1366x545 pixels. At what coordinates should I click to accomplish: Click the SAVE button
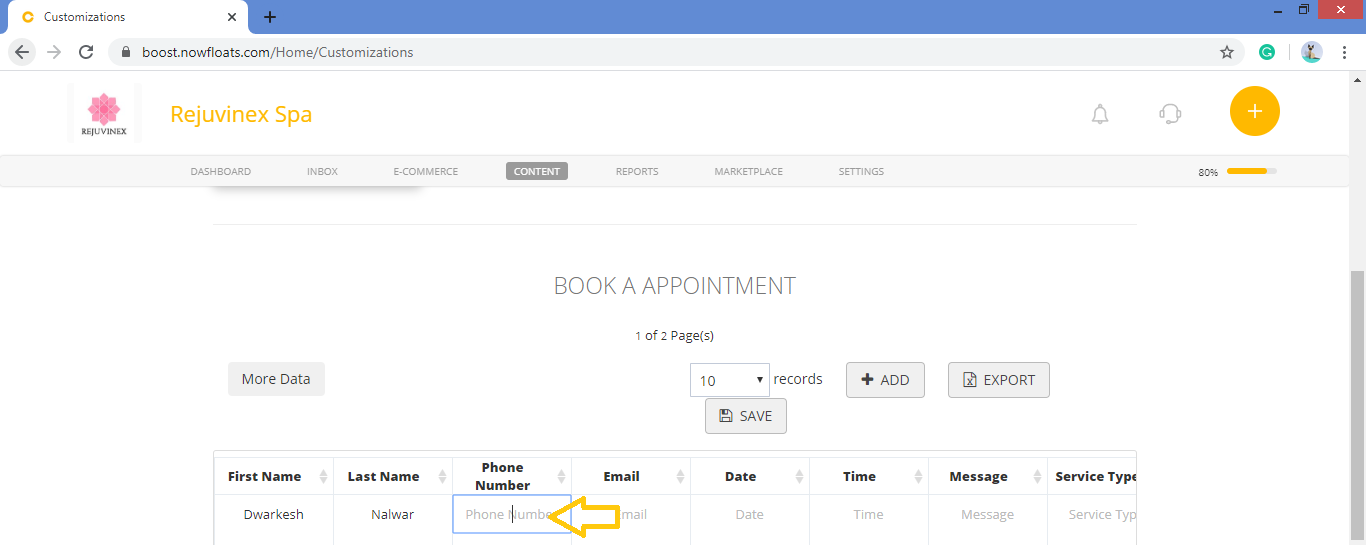point(746,416)
